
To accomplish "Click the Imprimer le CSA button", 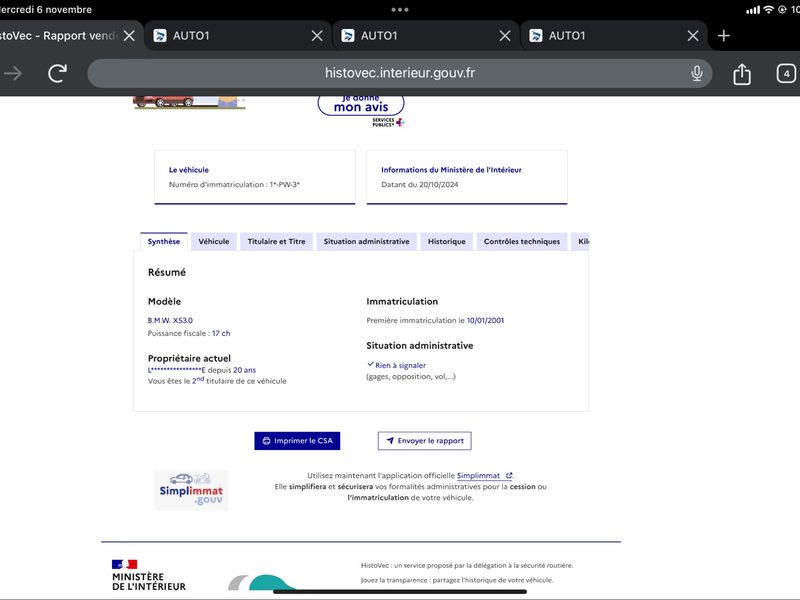I will (297, 441).
